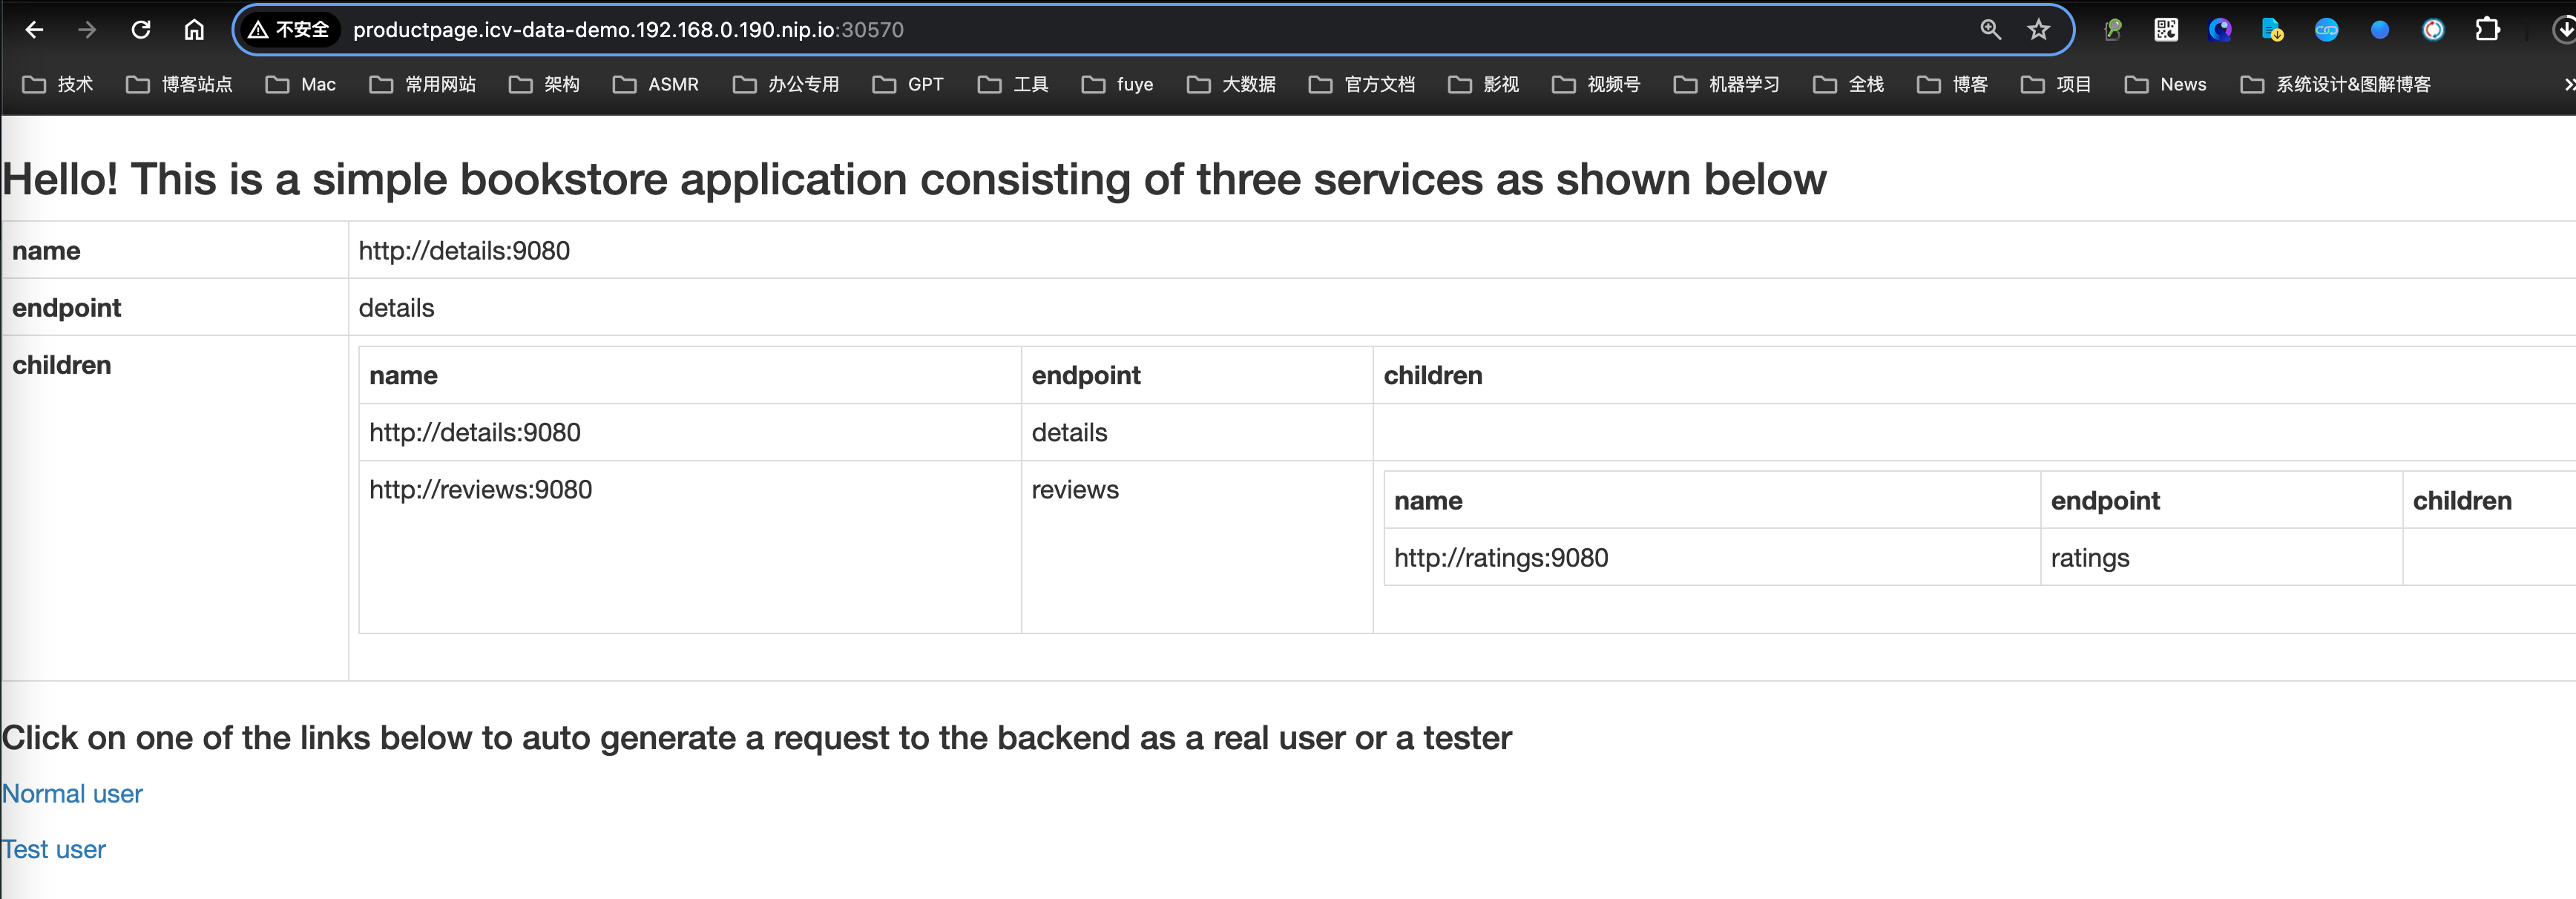The height and width of the screenshot is (899, 2576).
Task: Bookmark this page with the star icon
Action: pyautogui.click(x=2038, y=30)
